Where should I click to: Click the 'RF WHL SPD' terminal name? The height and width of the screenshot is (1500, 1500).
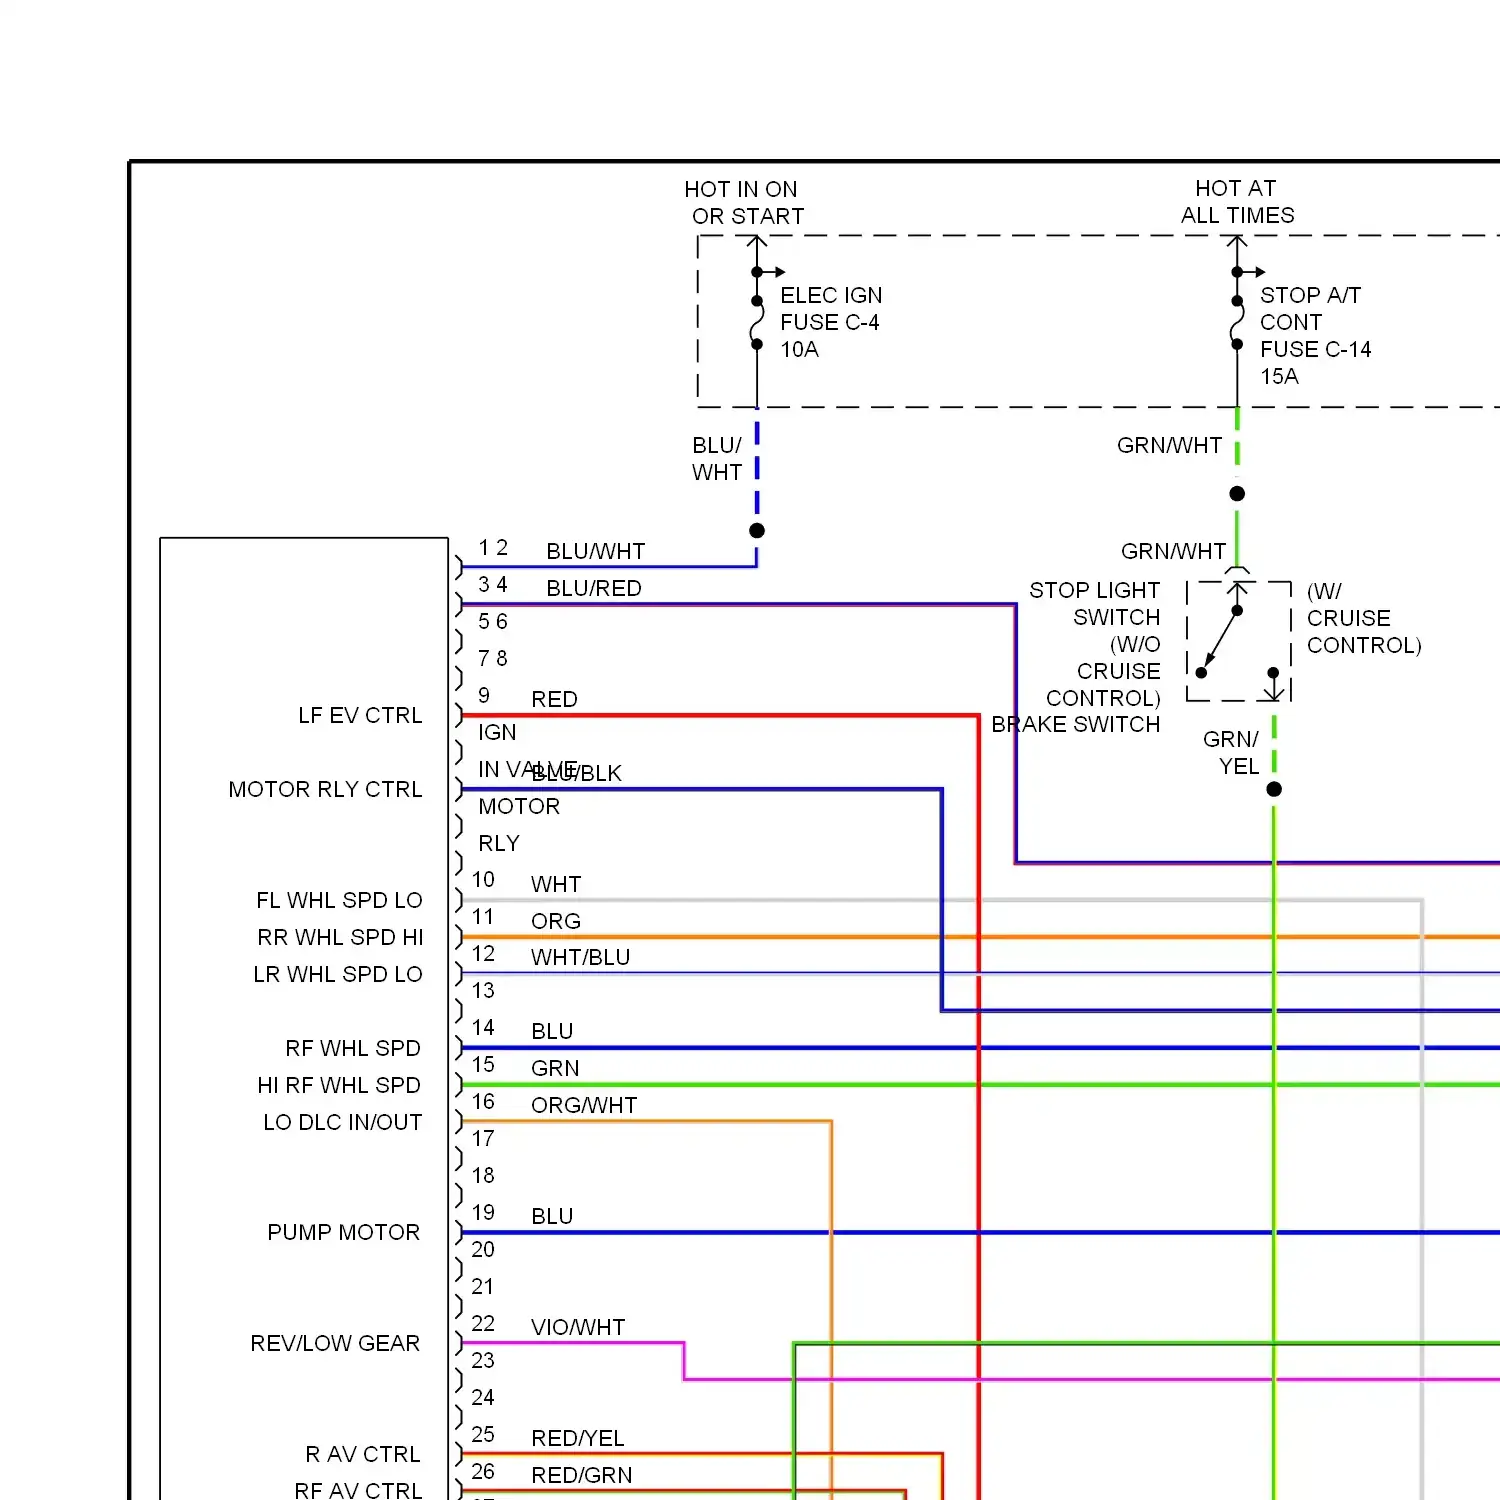tap(353, 1049)
